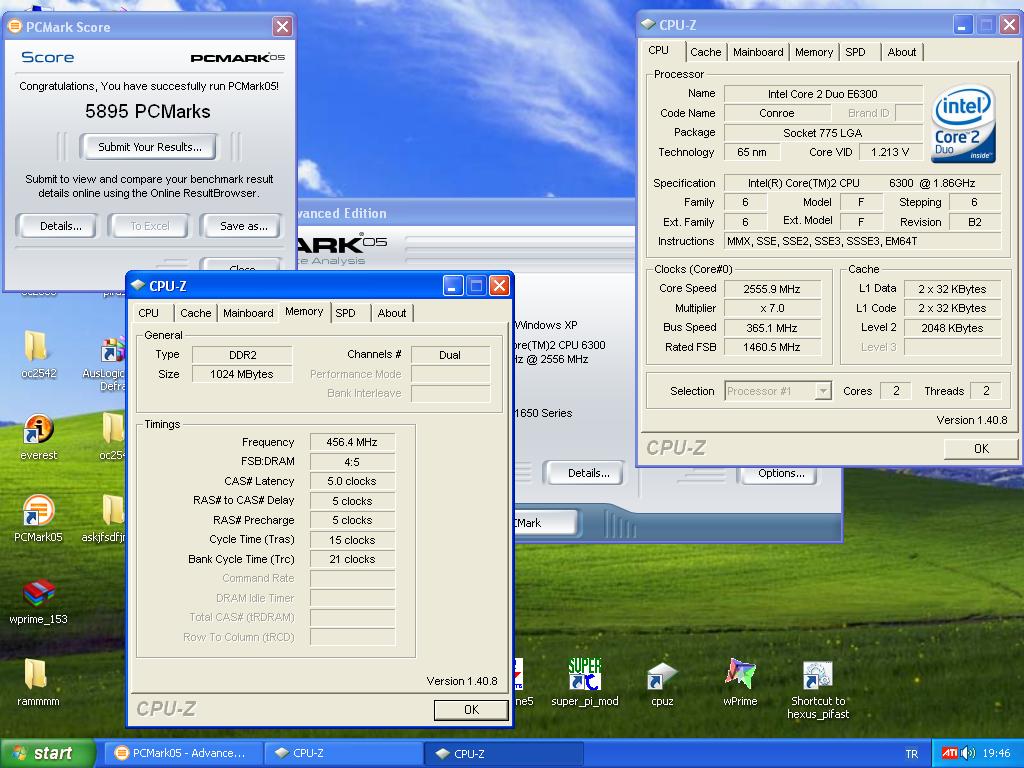Click the Package Socket 775 LGA value
The height and width of the screenshot is (768, 1024).
(823, 133)
